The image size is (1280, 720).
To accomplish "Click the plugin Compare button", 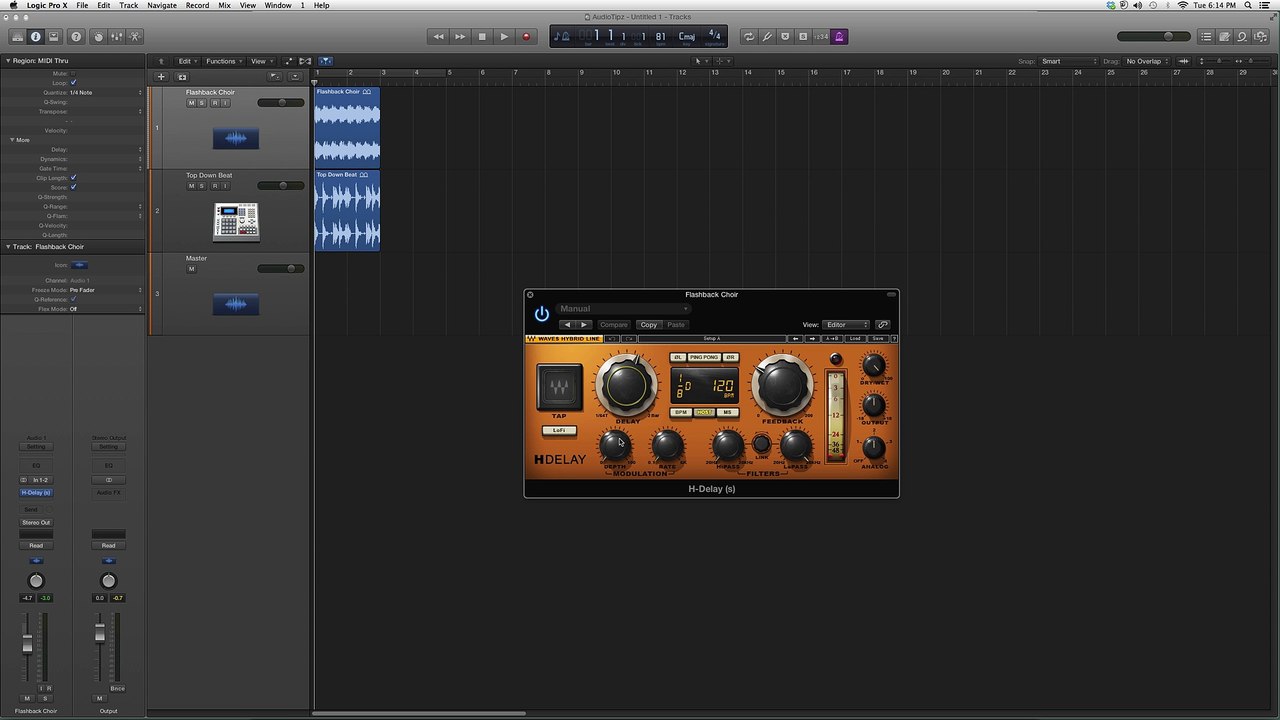I will click(614, 325).
